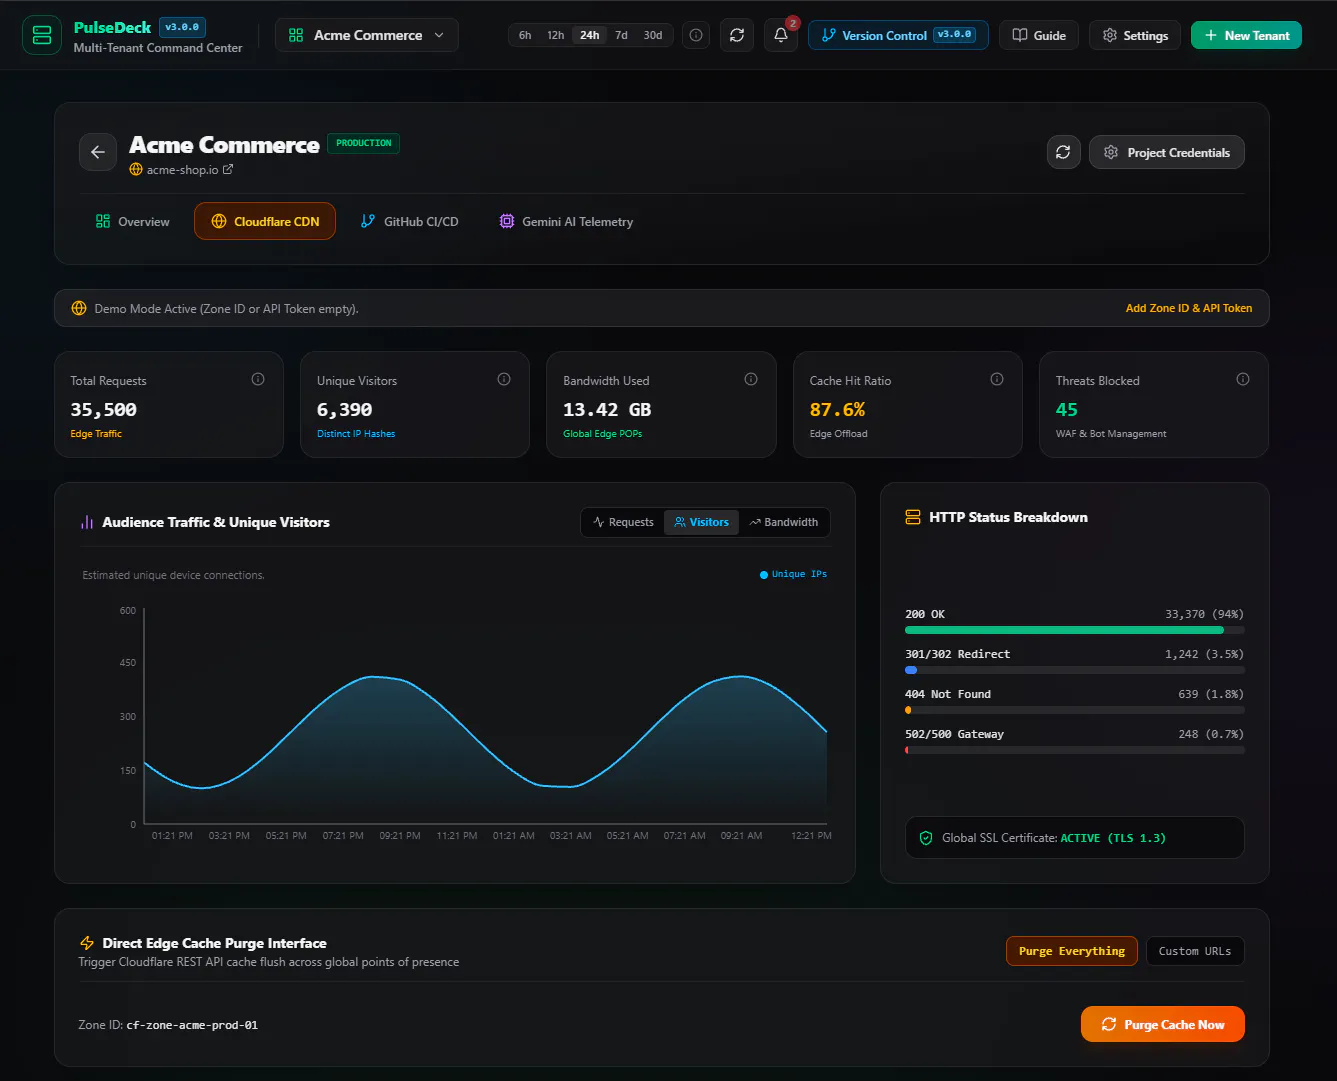Refresh data using top bar refresh icon
The image size is (1337, 1081).
(x=737, y=35)
